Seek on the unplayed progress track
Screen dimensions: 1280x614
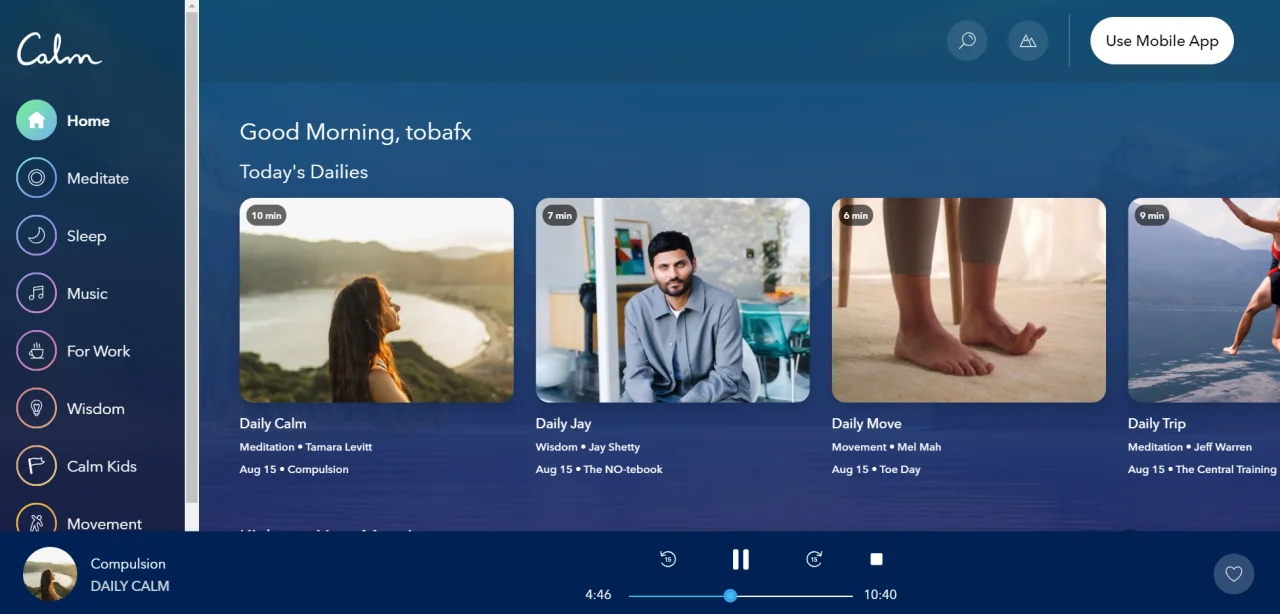click(x=795, y=595)
